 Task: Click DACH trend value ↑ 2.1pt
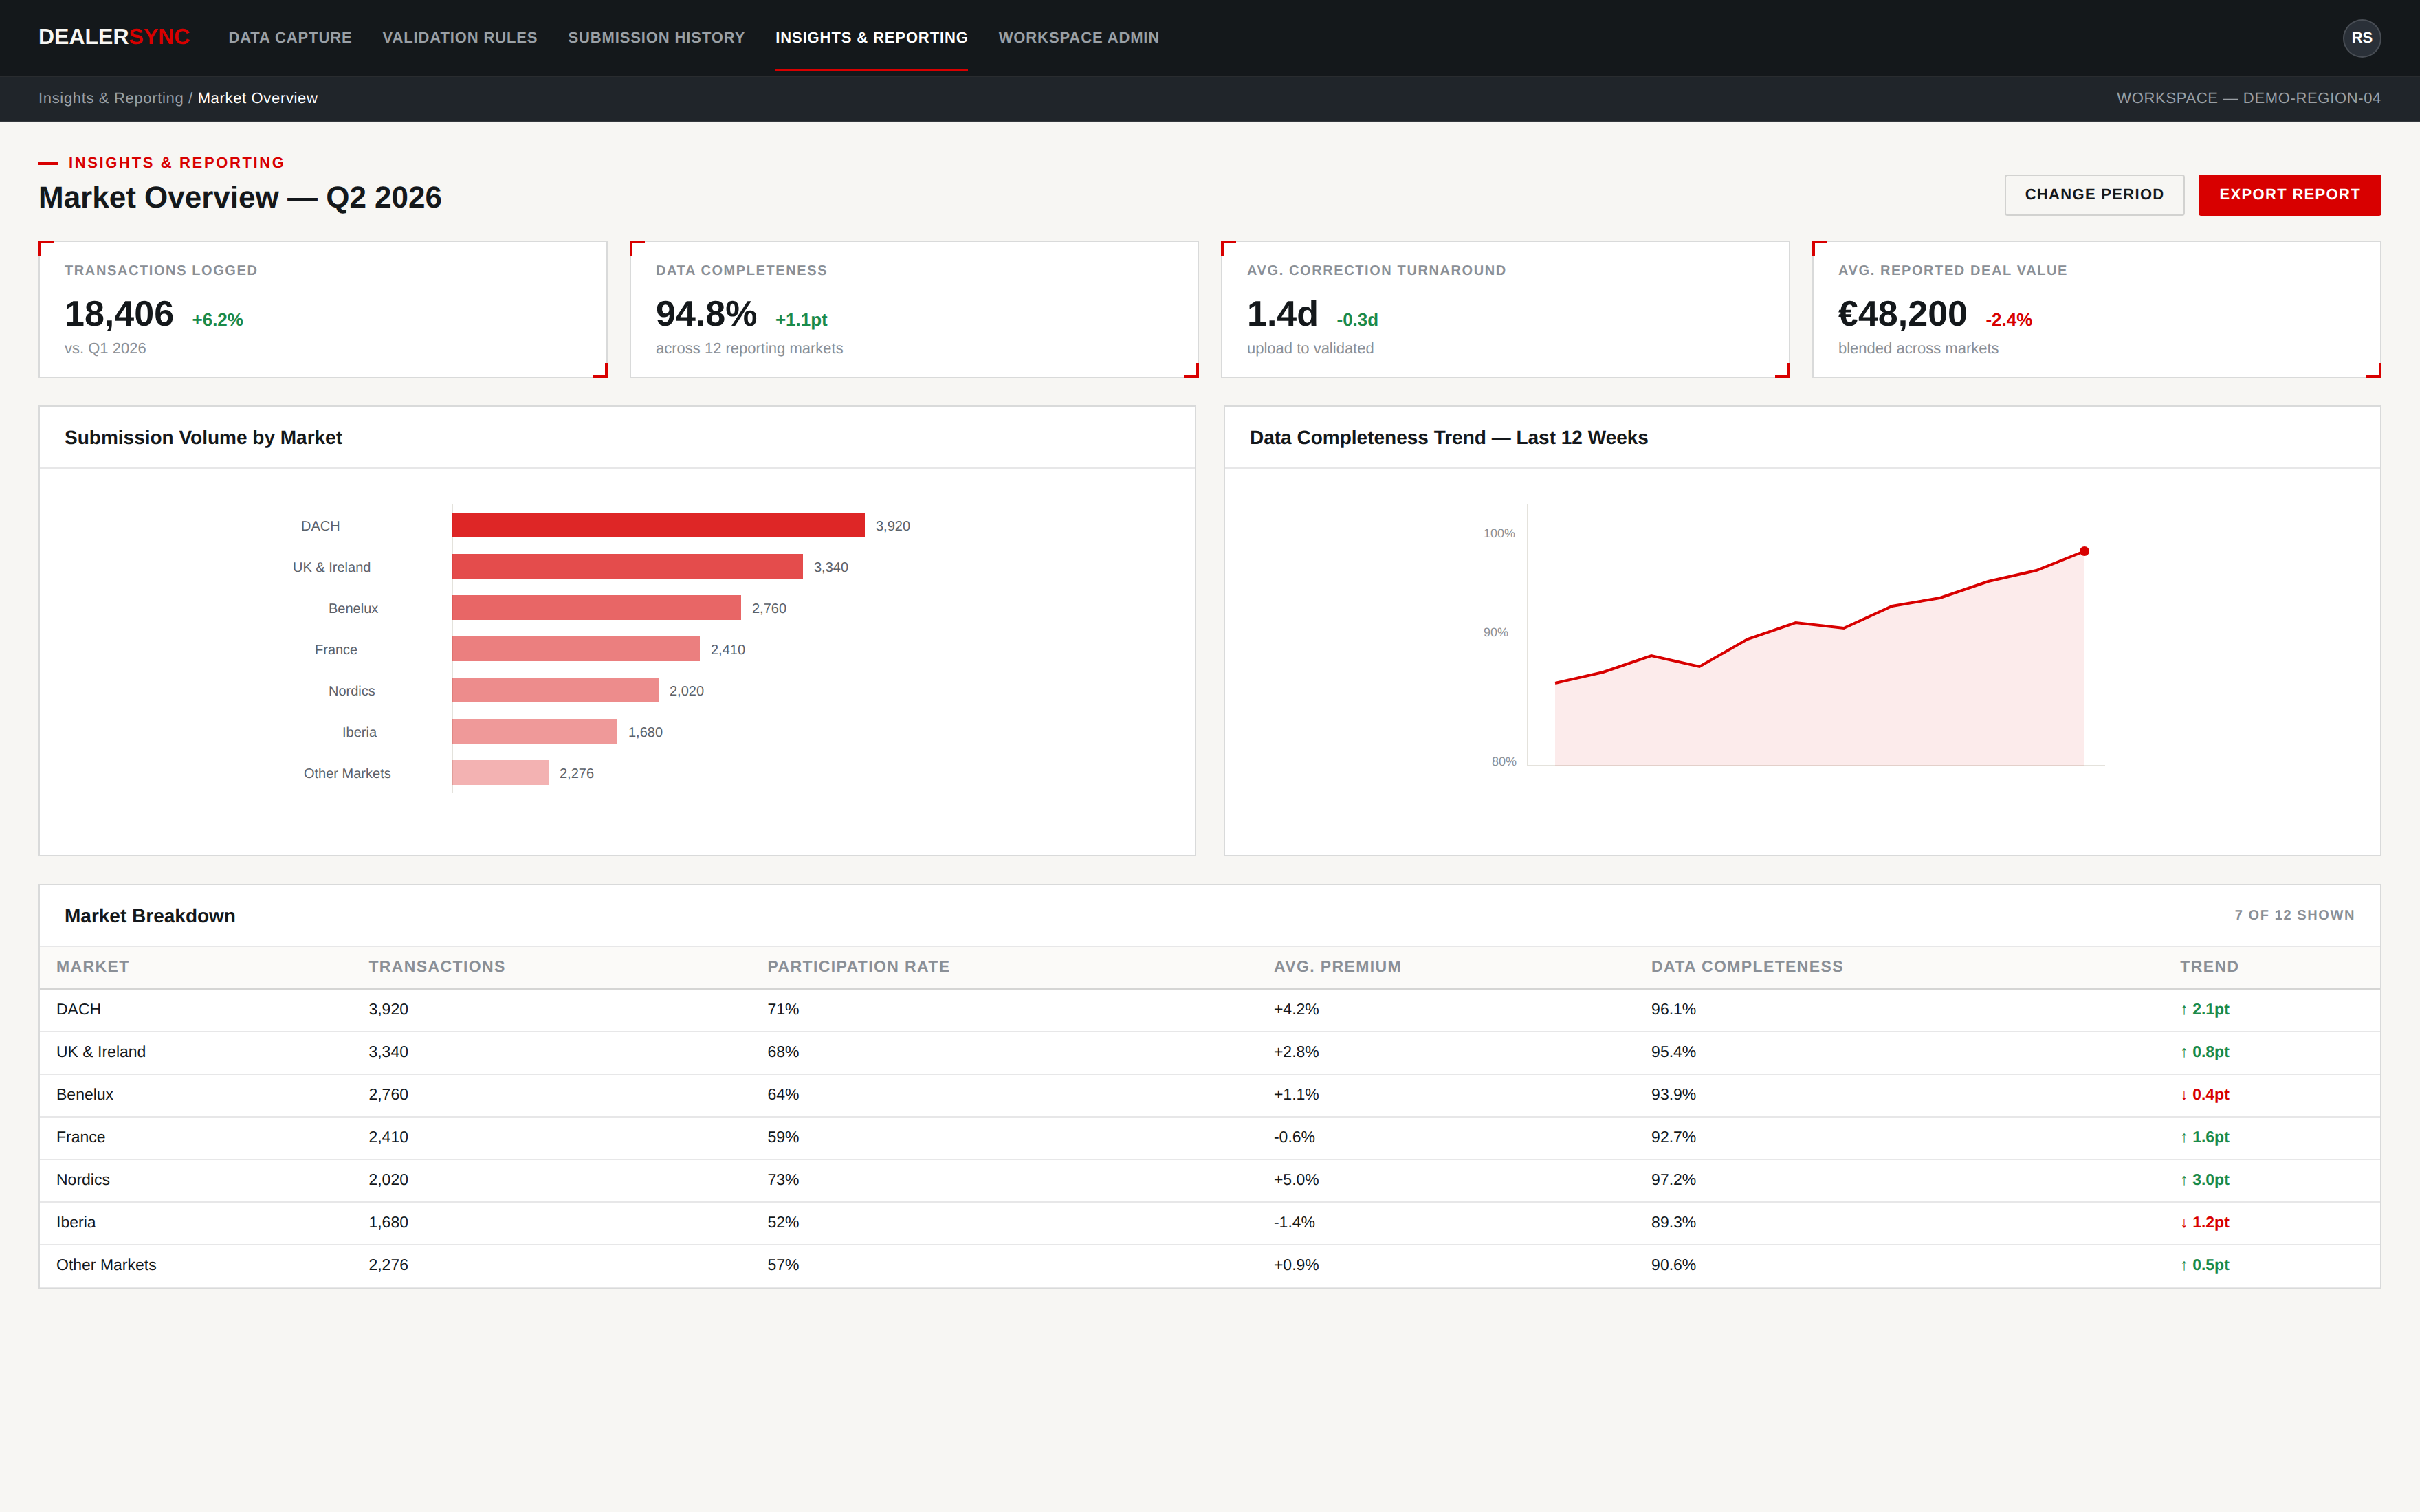[2204, 1009]
